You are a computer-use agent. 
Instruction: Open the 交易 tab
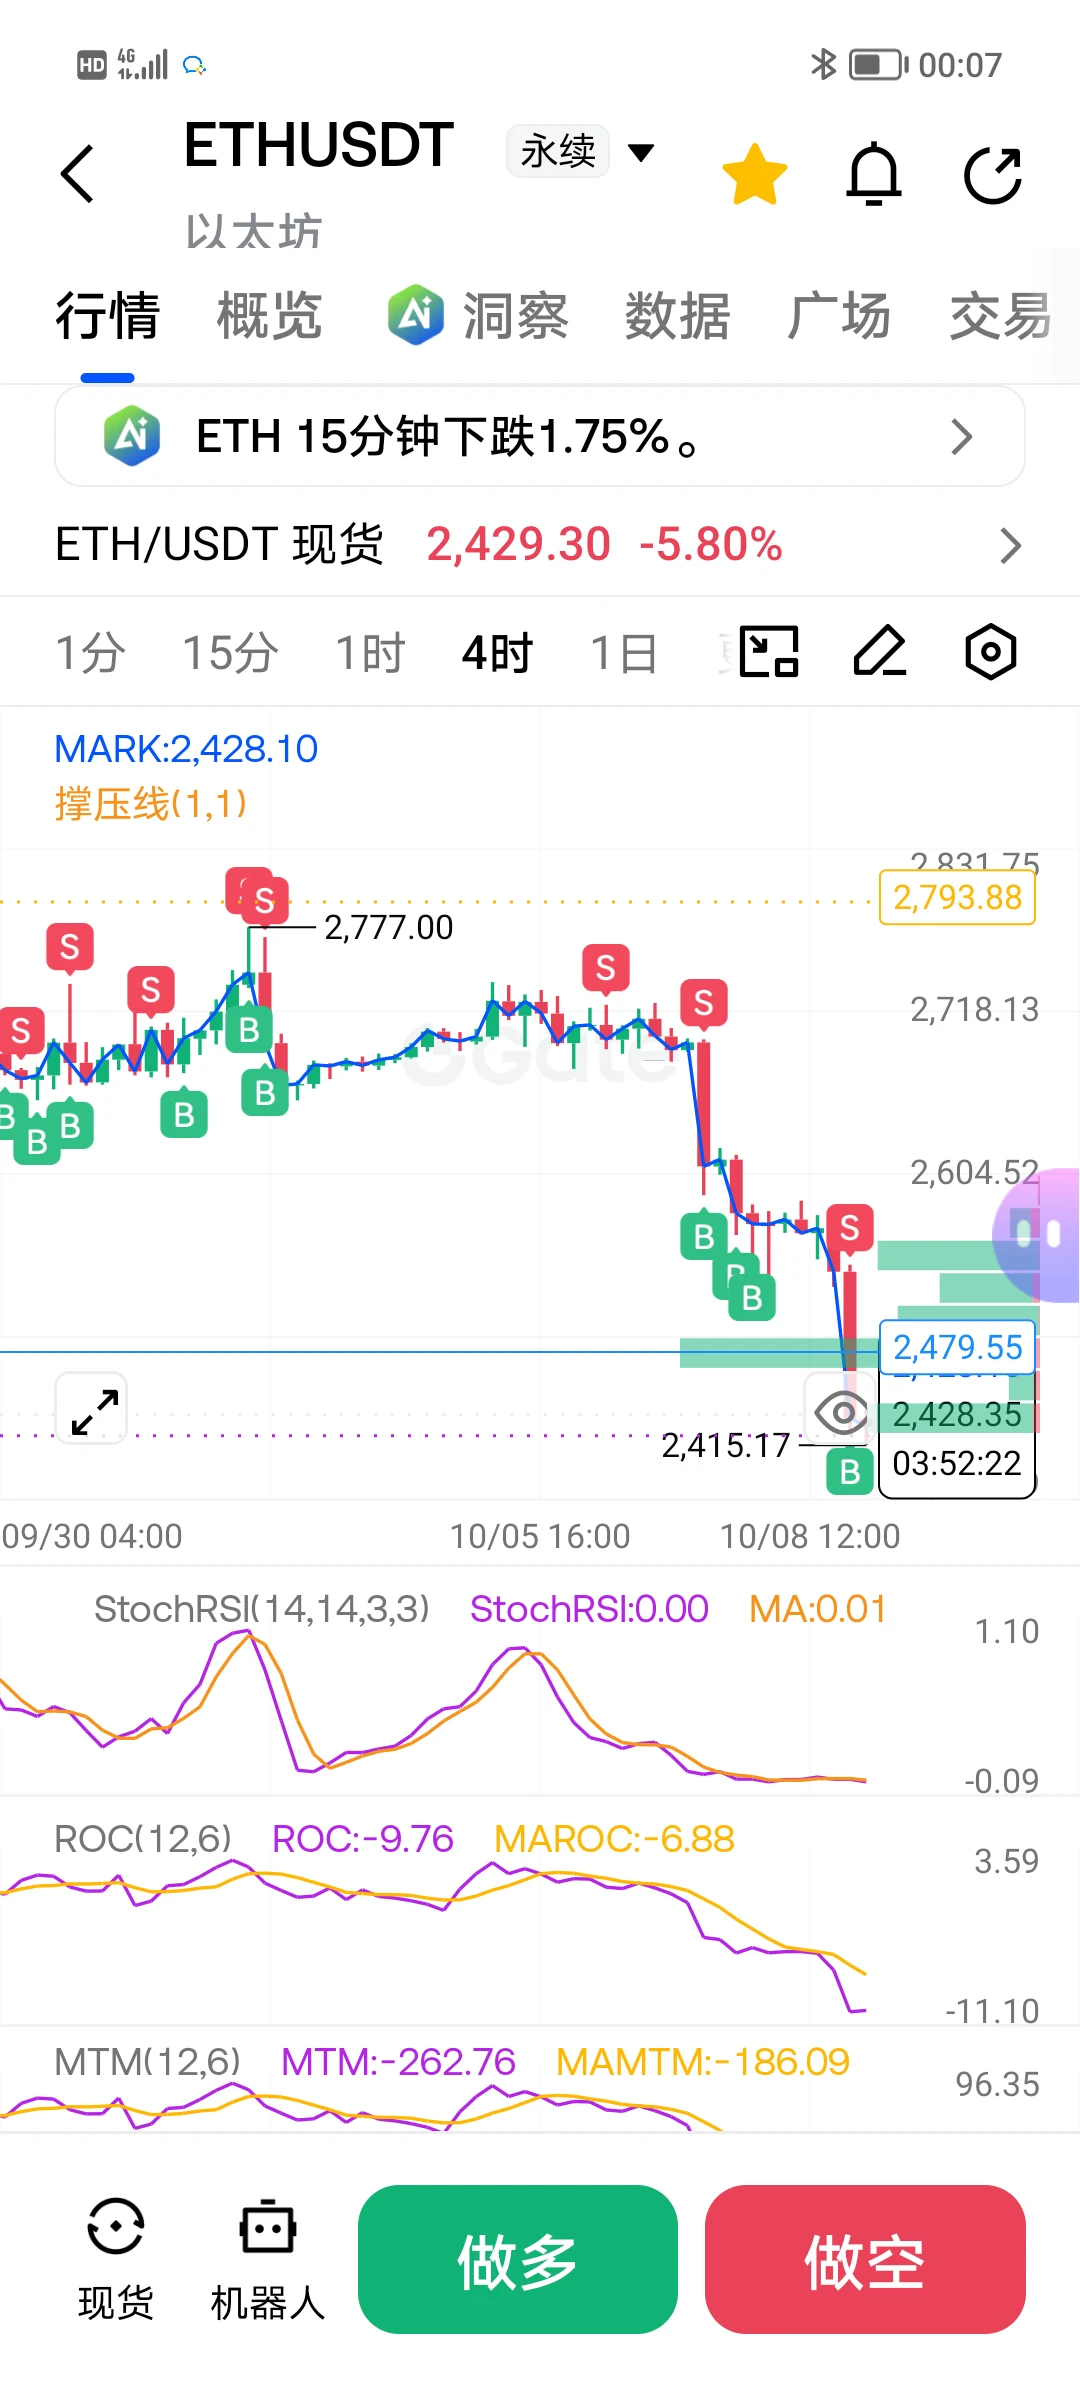click(1001, 316)
